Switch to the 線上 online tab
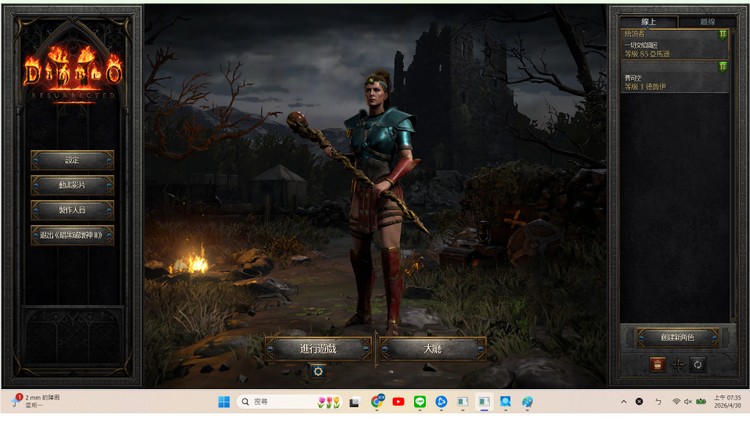Image resolution: width=750 pixels, height=422 pixels. [649, 22]
